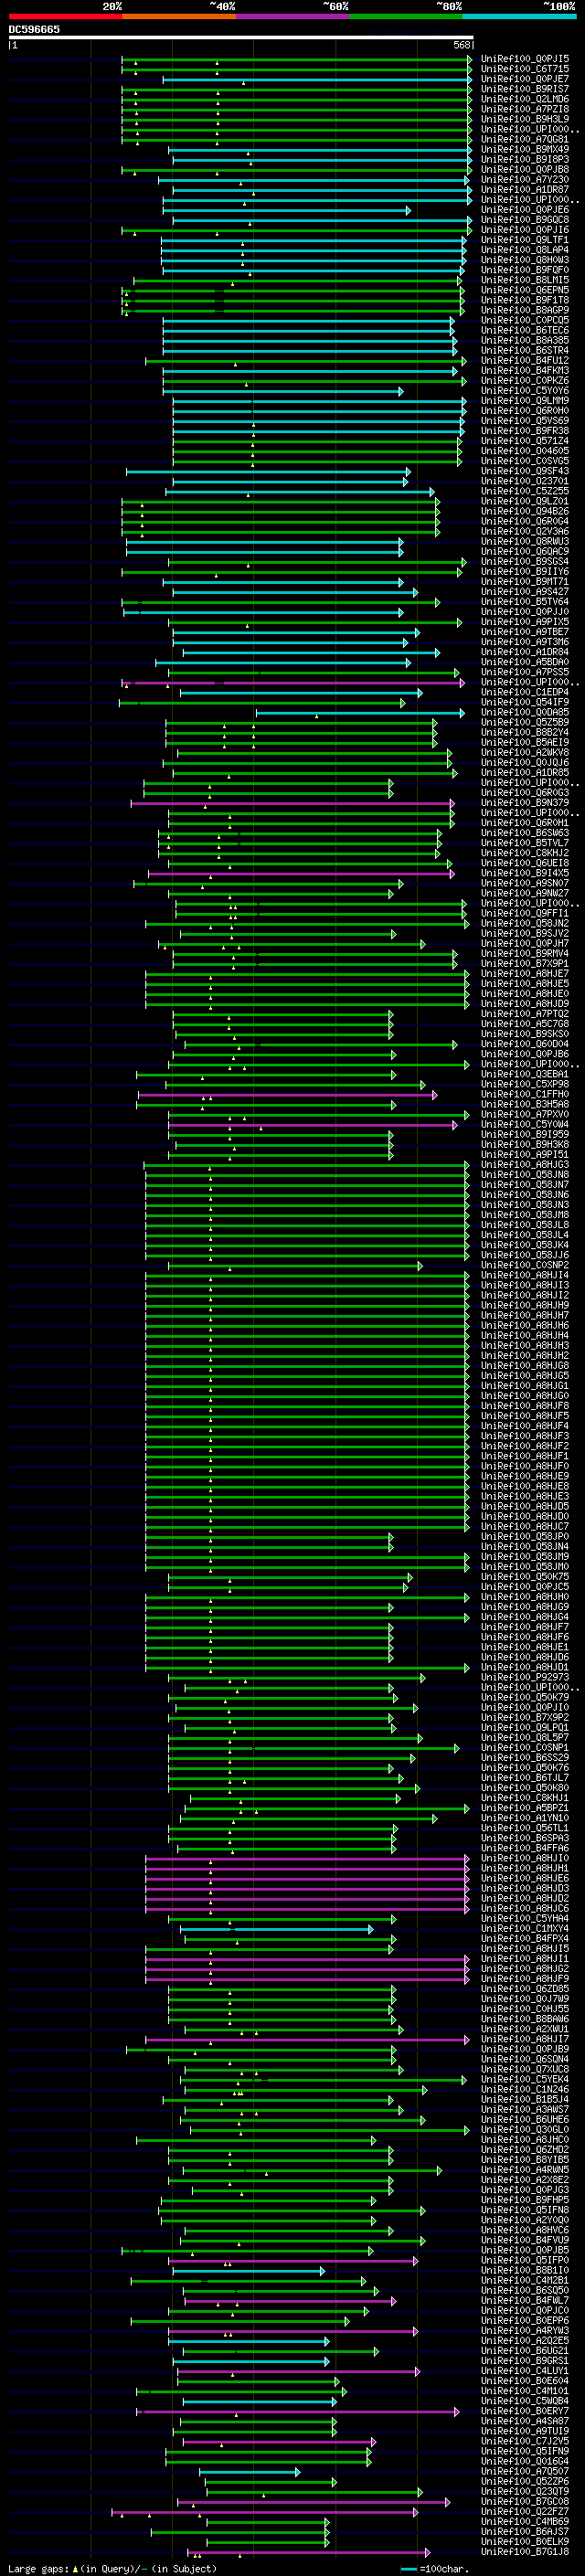585x2576 pixels.
Task: Select the UniRef100_C5Y0Y6 label
Action: [x=525, y=391]
